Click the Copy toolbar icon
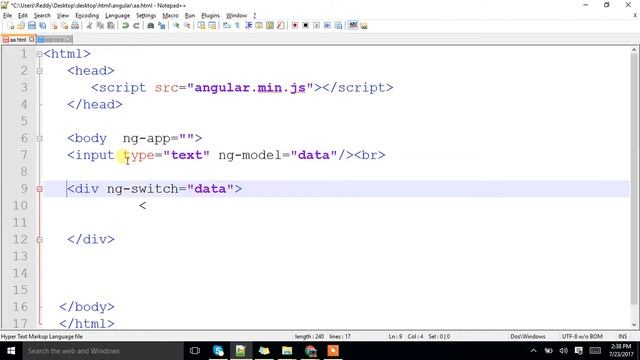This screenshot has height=360, width=640. point(100,26)
